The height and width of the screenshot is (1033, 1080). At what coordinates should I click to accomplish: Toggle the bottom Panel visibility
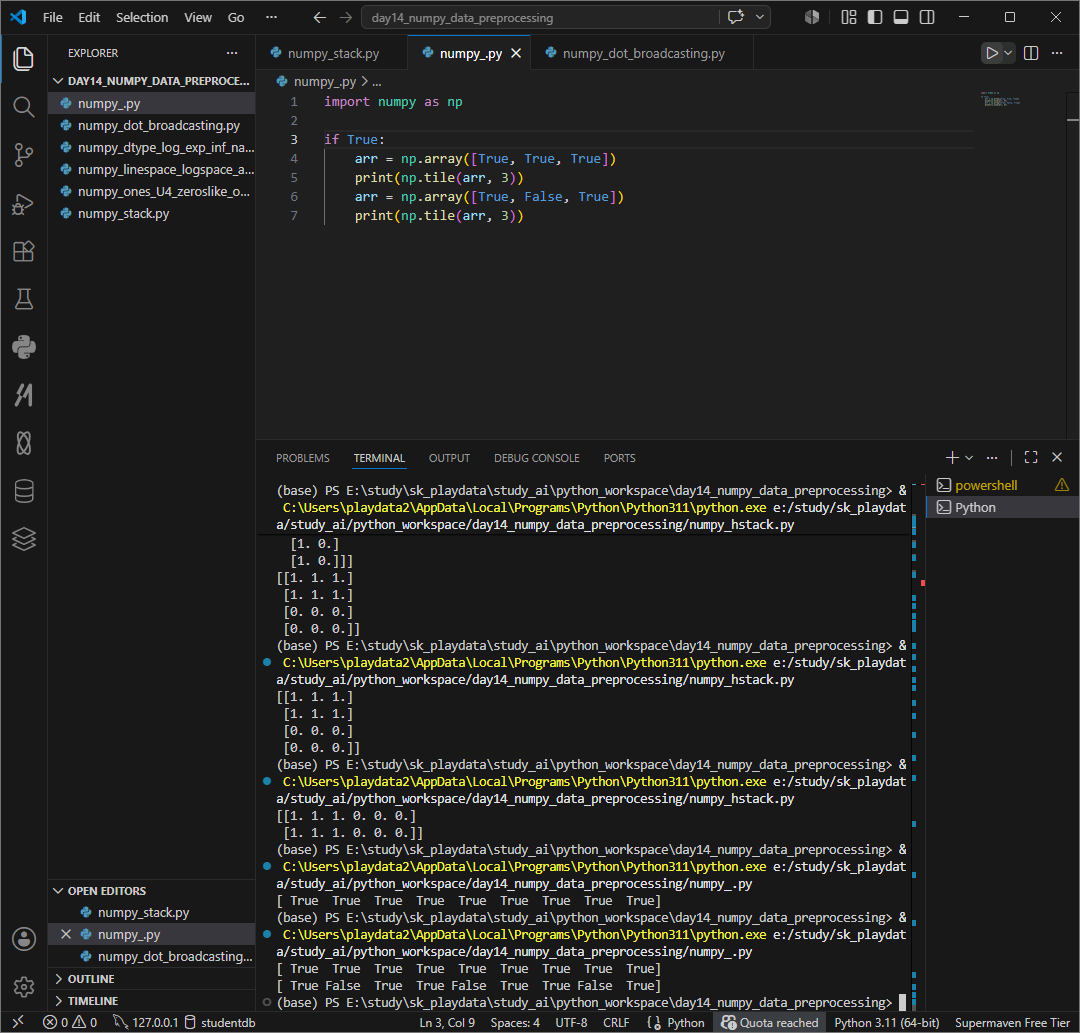(x=901, y=17)
